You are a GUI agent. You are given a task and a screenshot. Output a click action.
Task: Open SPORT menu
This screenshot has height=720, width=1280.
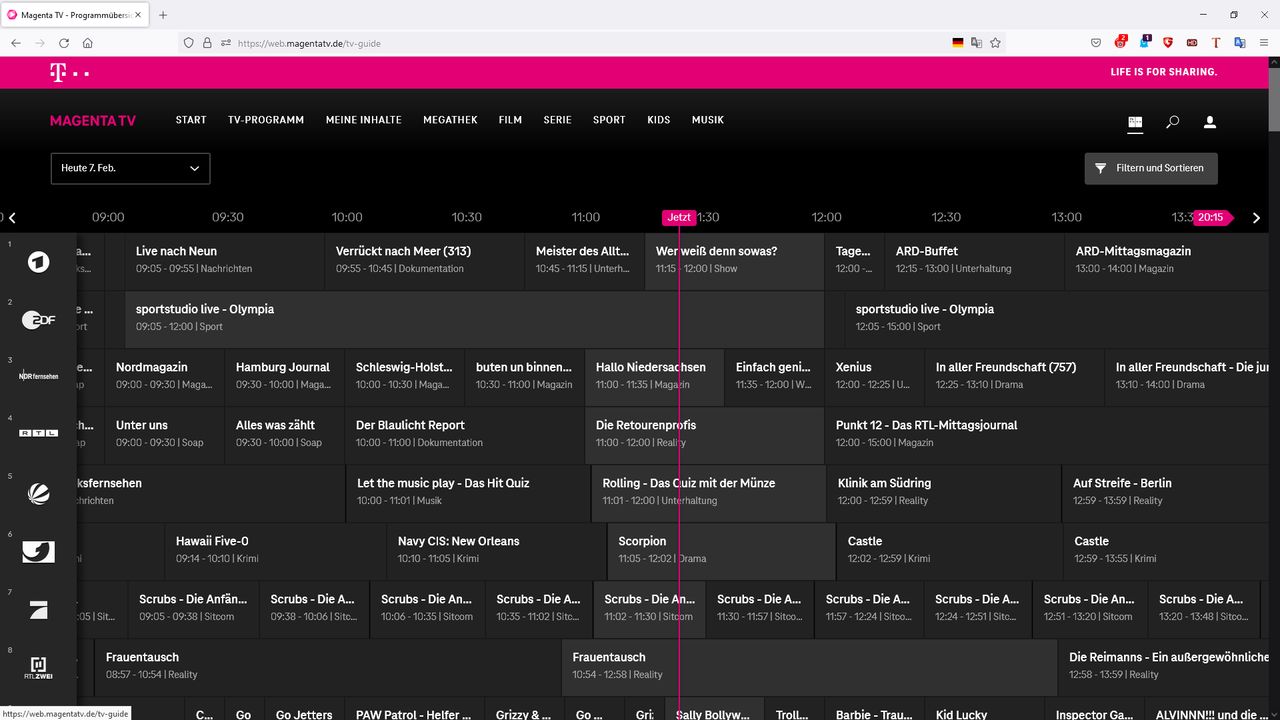609,120
